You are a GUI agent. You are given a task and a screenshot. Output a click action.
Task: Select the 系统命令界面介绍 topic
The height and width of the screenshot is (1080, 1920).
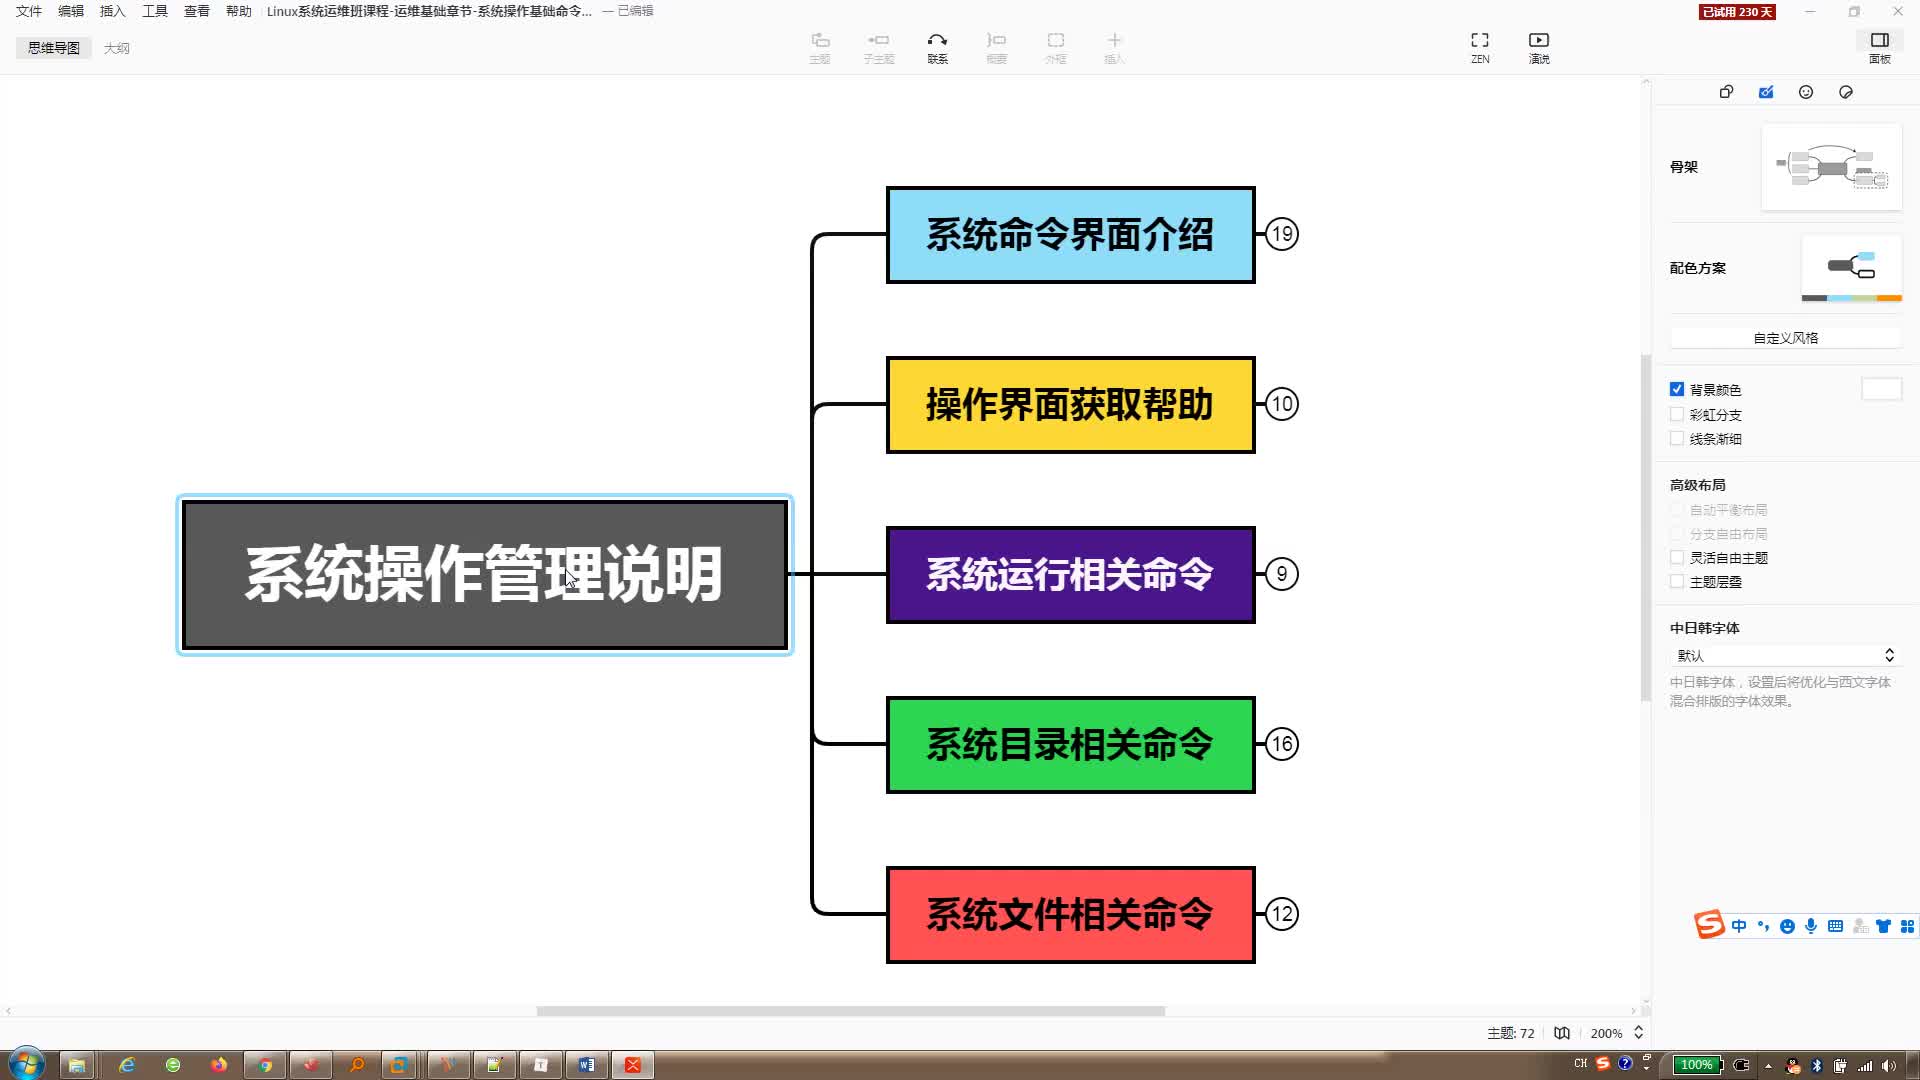[1070, 235]
